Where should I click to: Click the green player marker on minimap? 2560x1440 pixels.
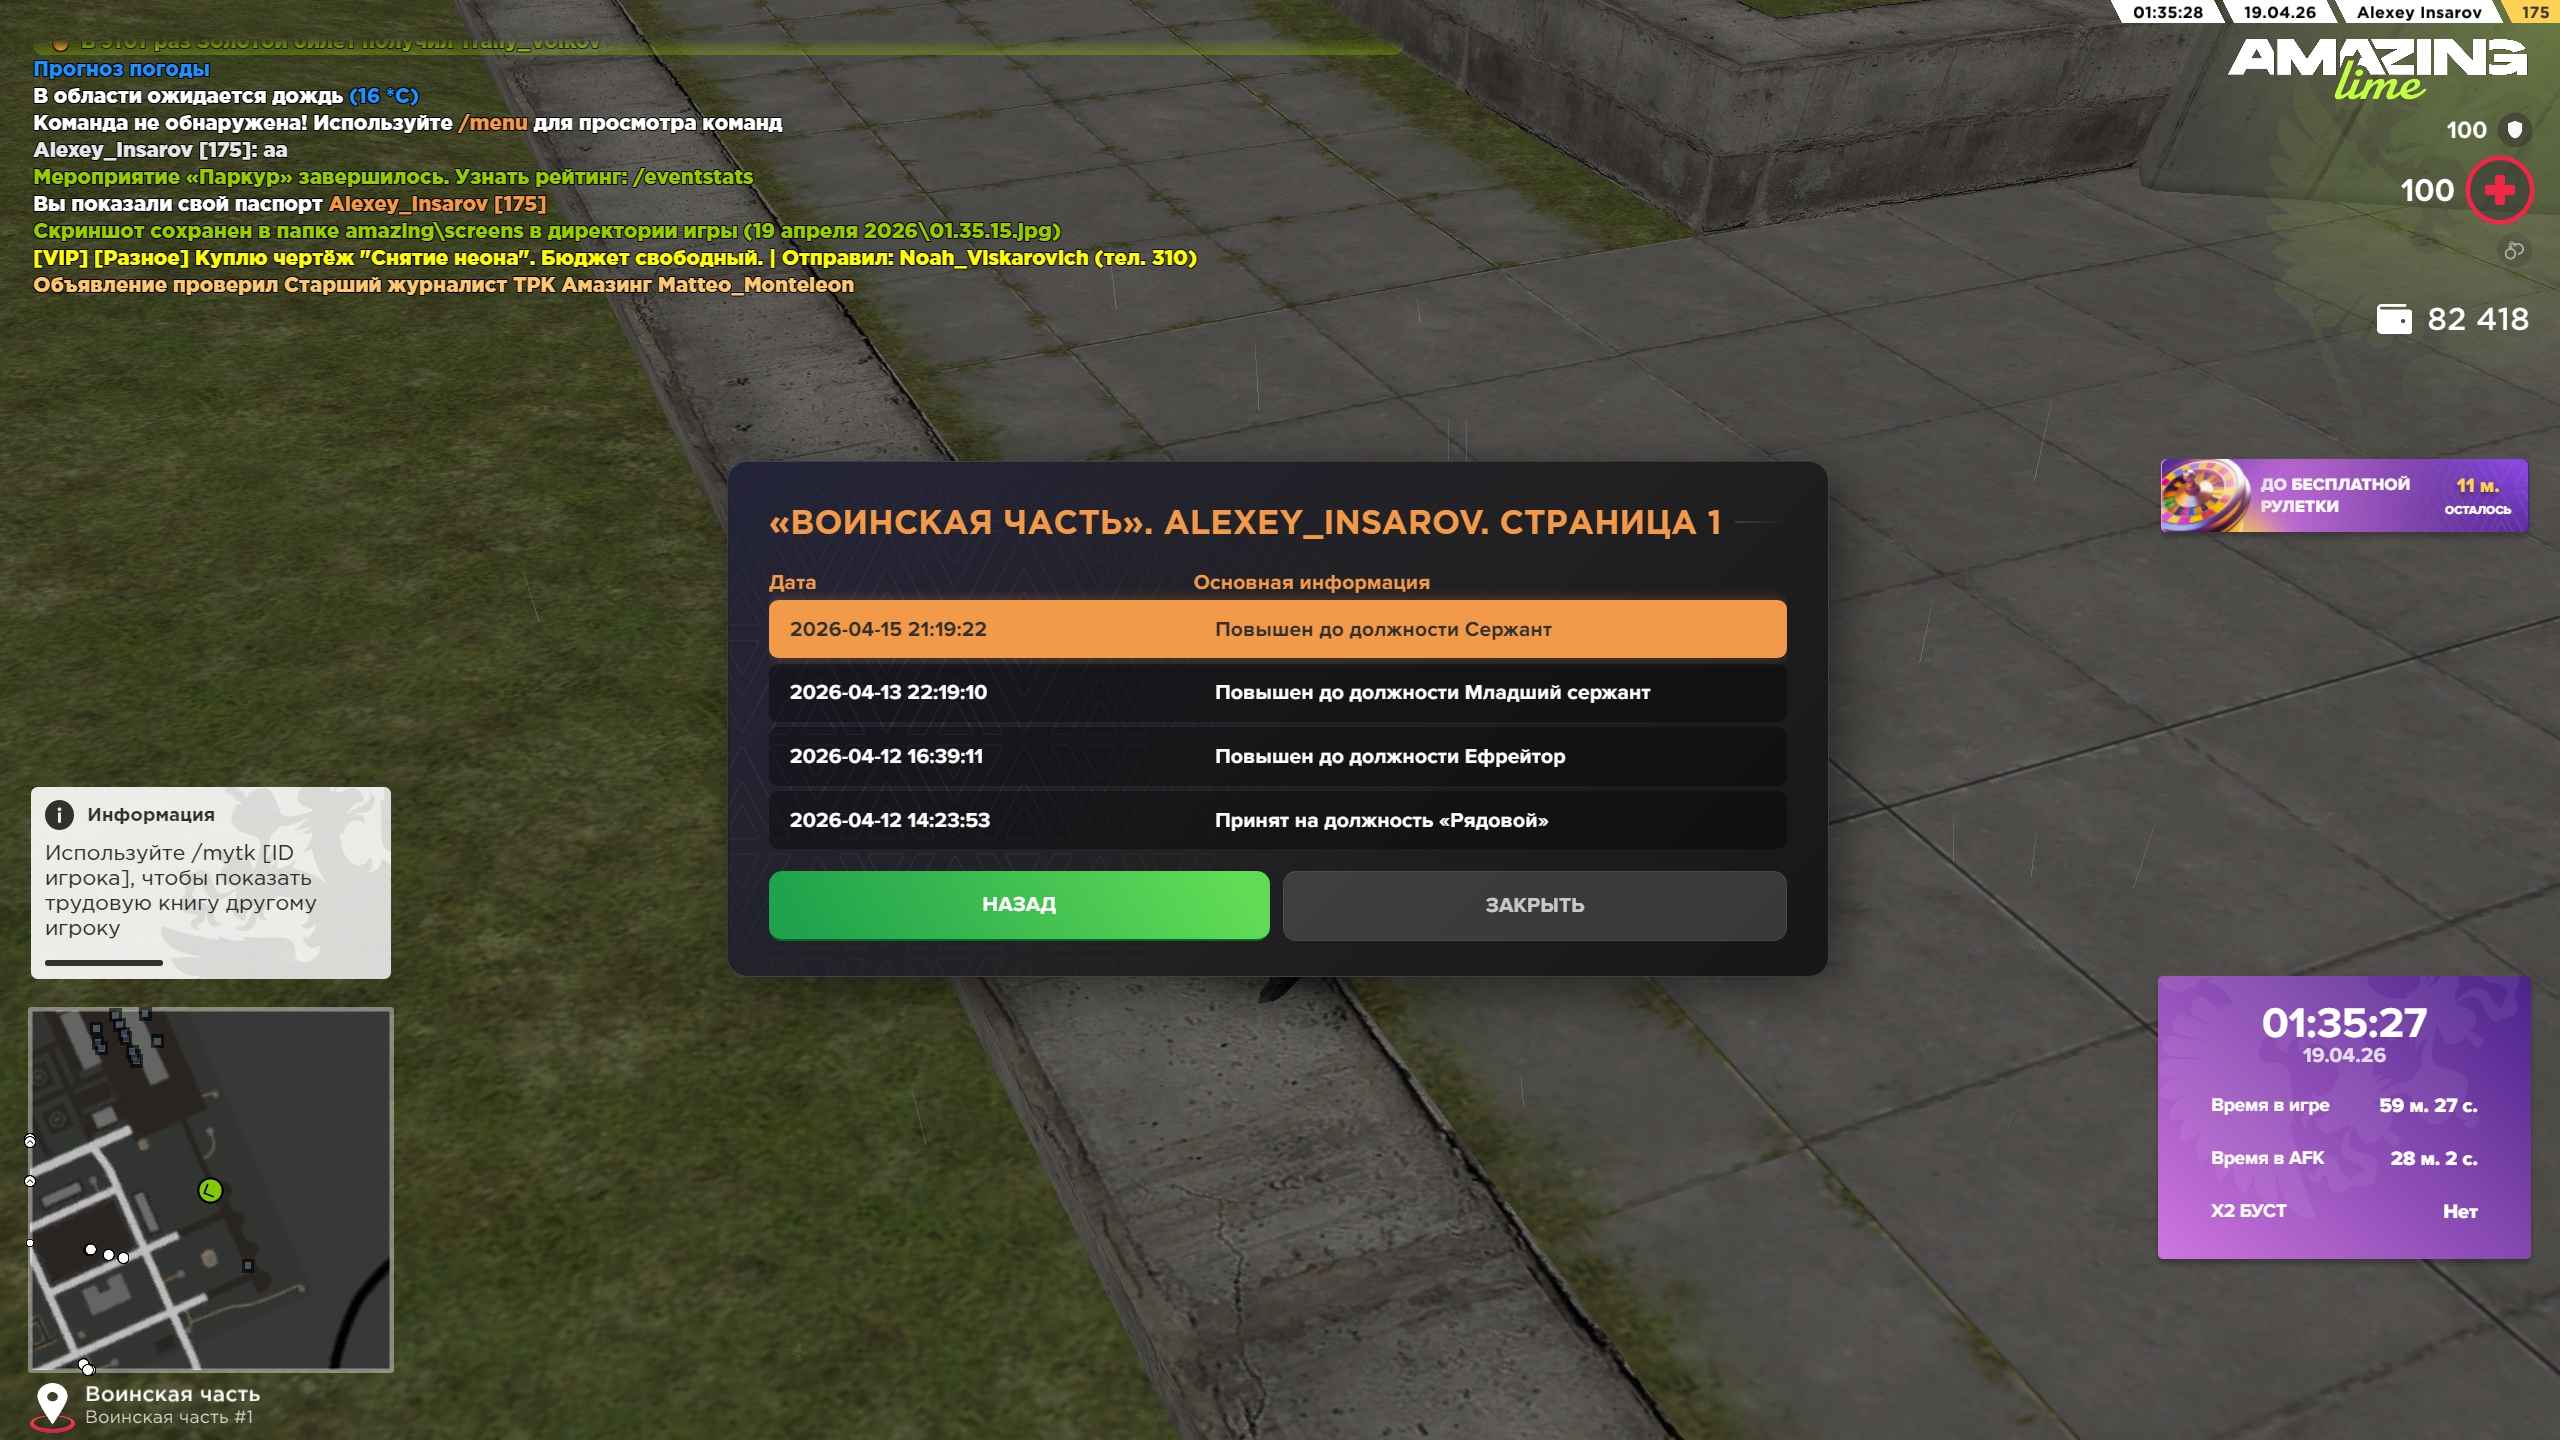coord(210,1190)
